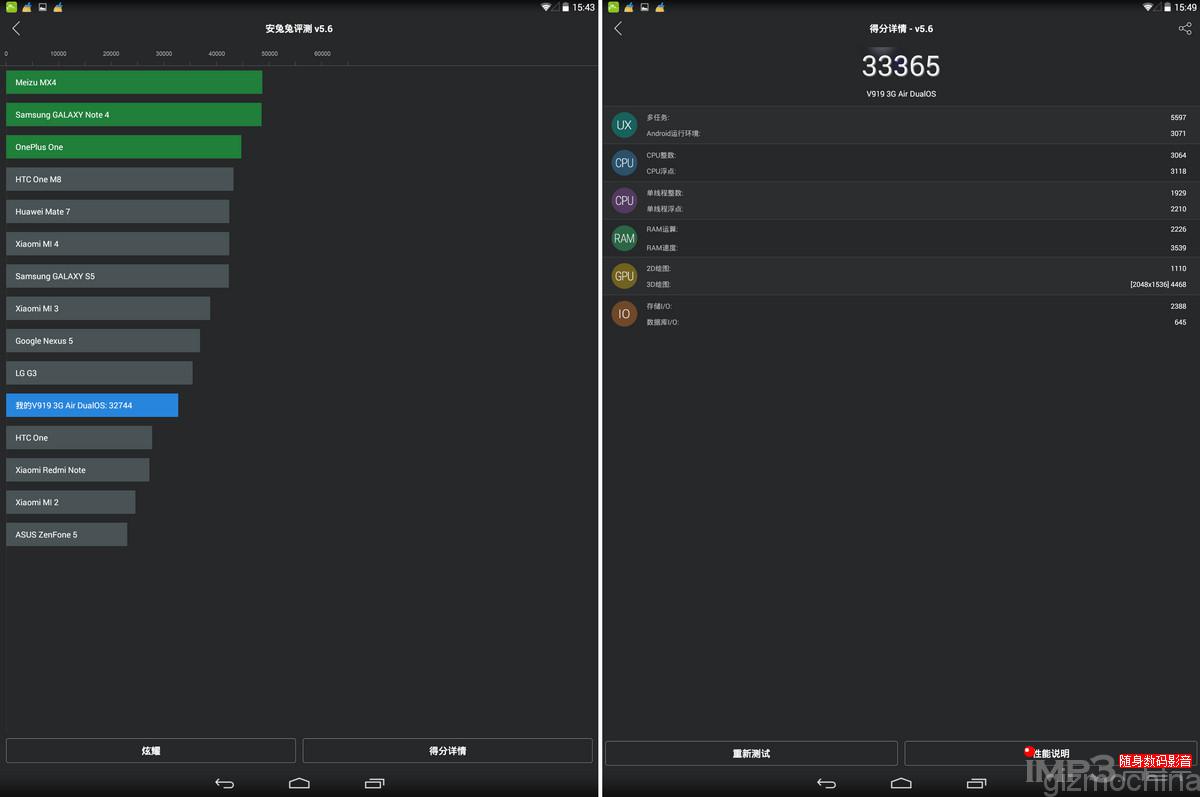Select the Google Nexus 5 bar
The height and width of the screenshot is (797, 1200).
point(103,340)
